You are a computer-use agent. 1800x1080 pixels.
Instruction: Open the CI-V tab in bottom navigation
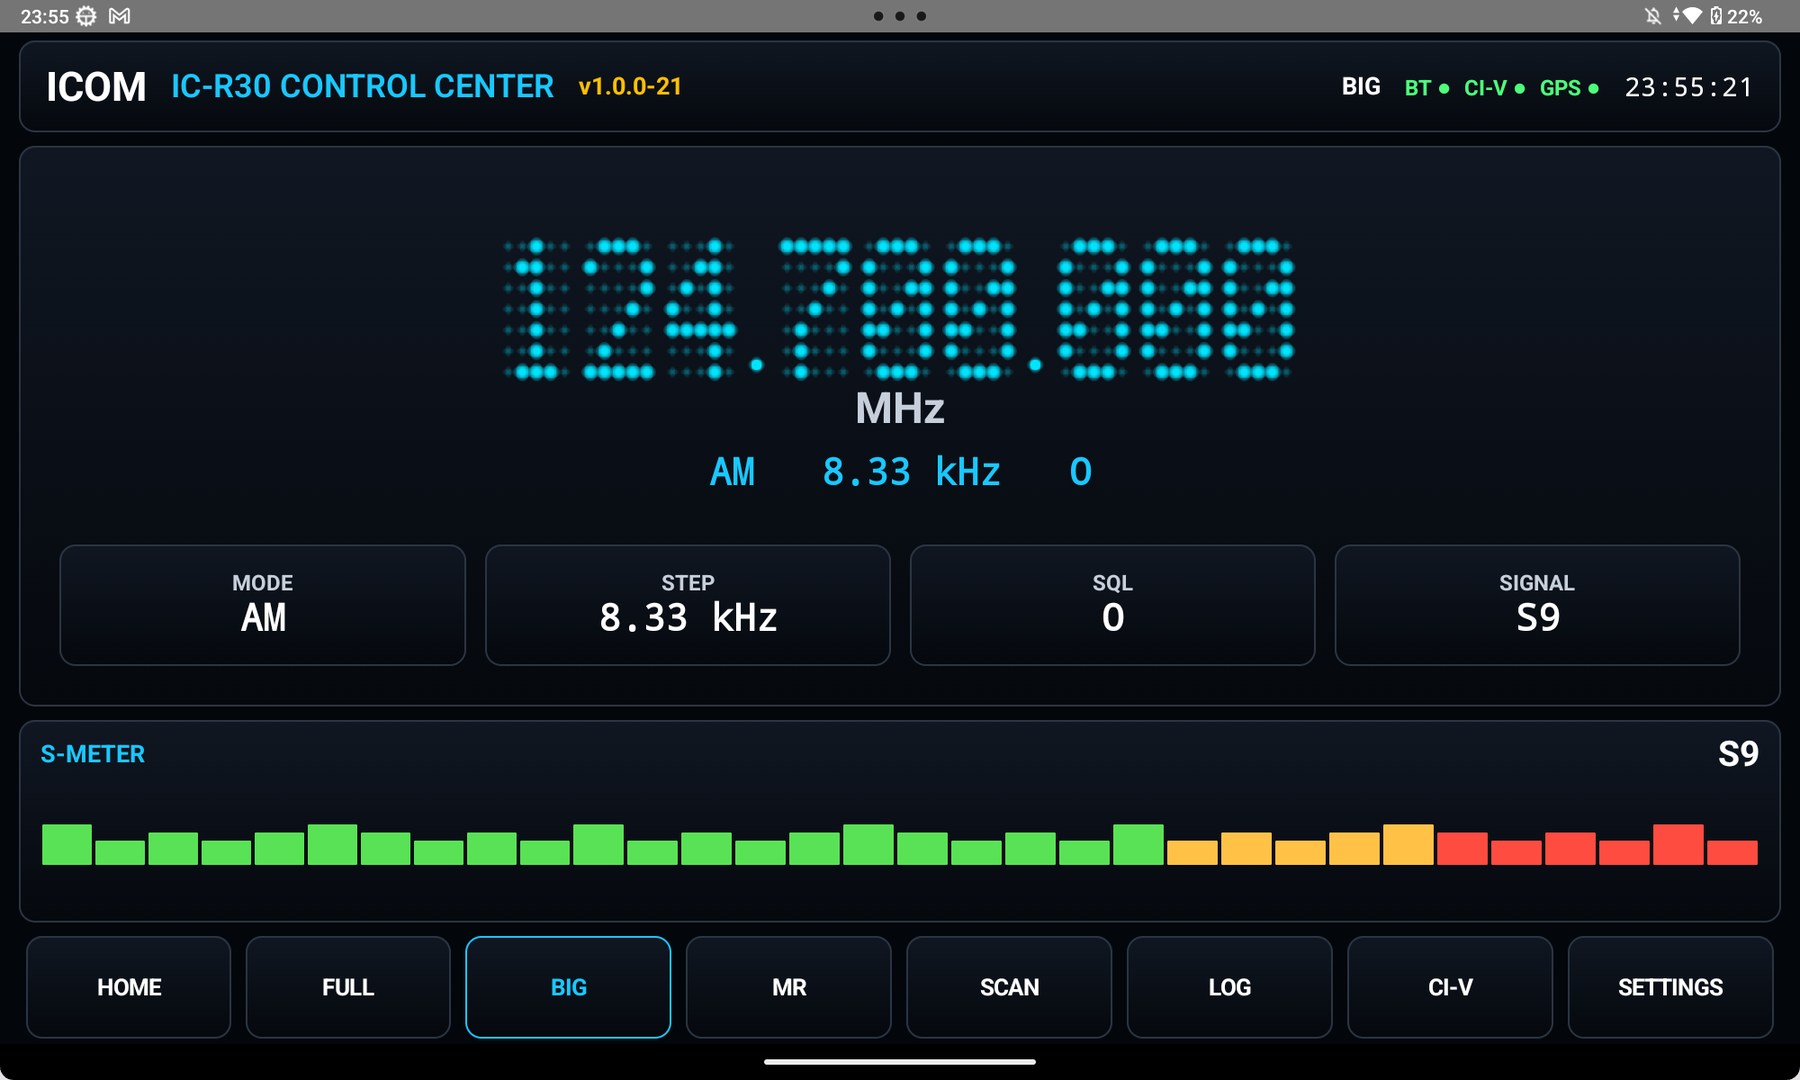1450,987
